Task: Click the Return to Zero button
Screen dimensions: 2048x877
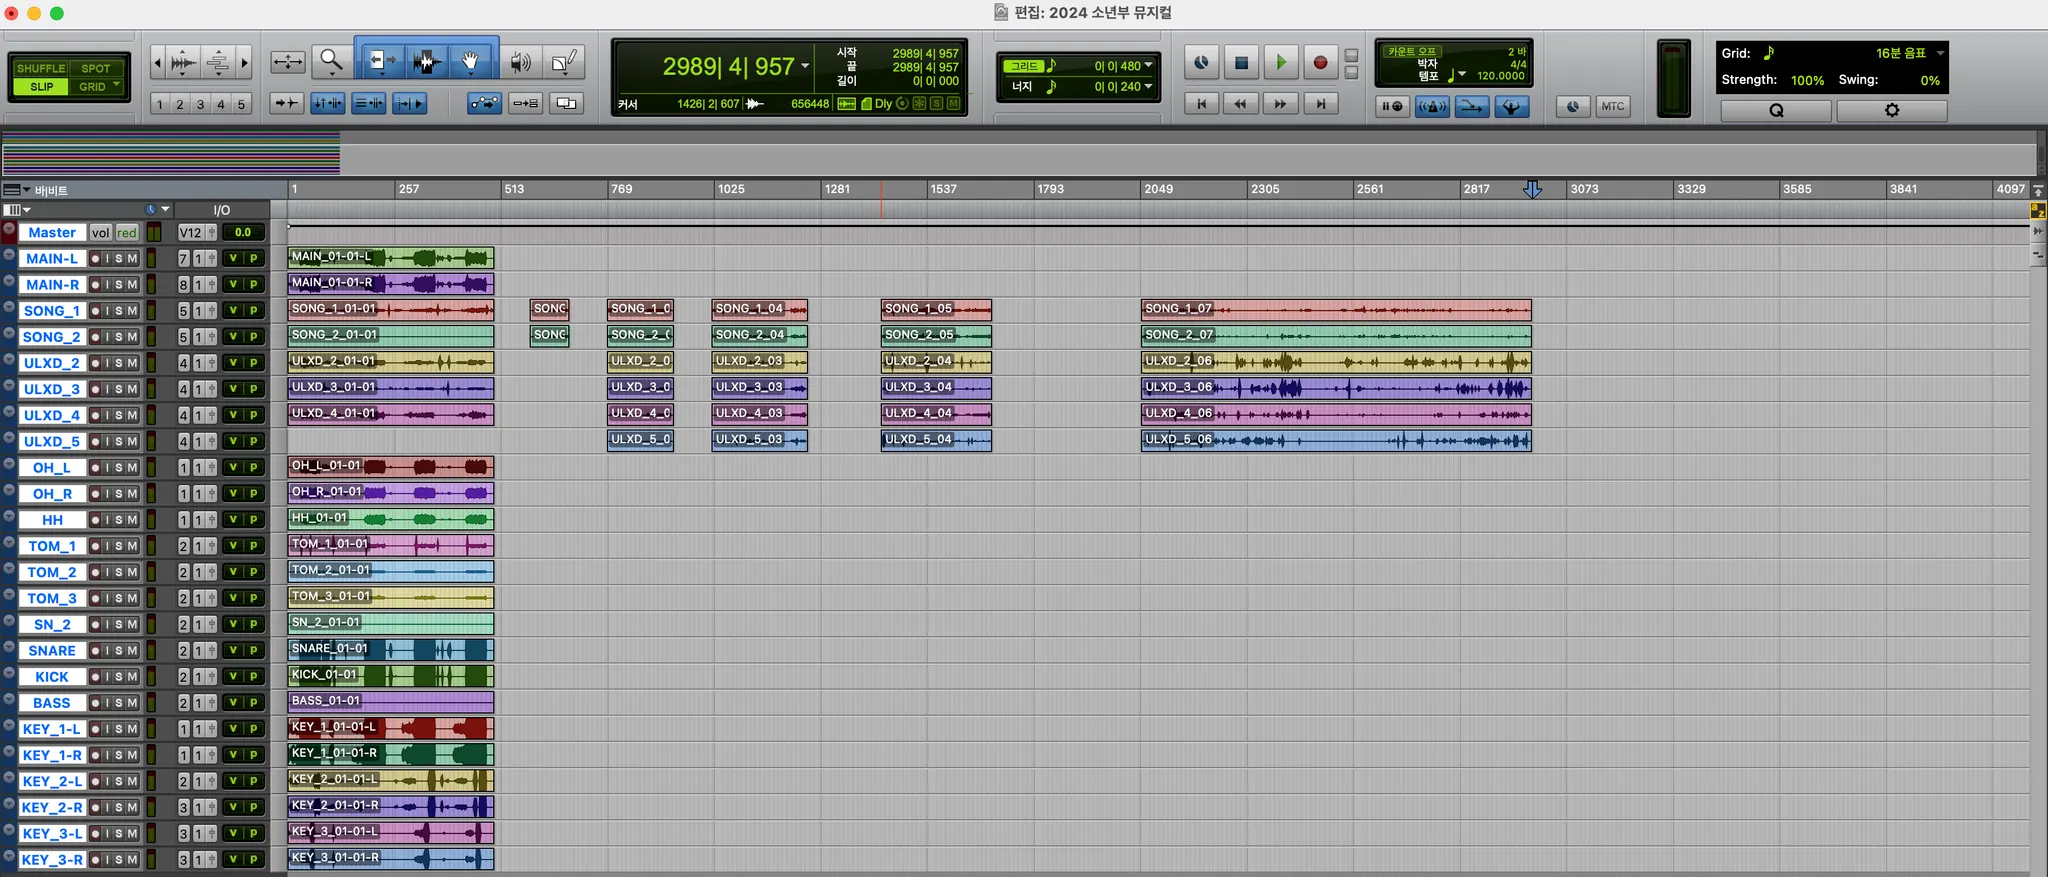Action: 1201,103
